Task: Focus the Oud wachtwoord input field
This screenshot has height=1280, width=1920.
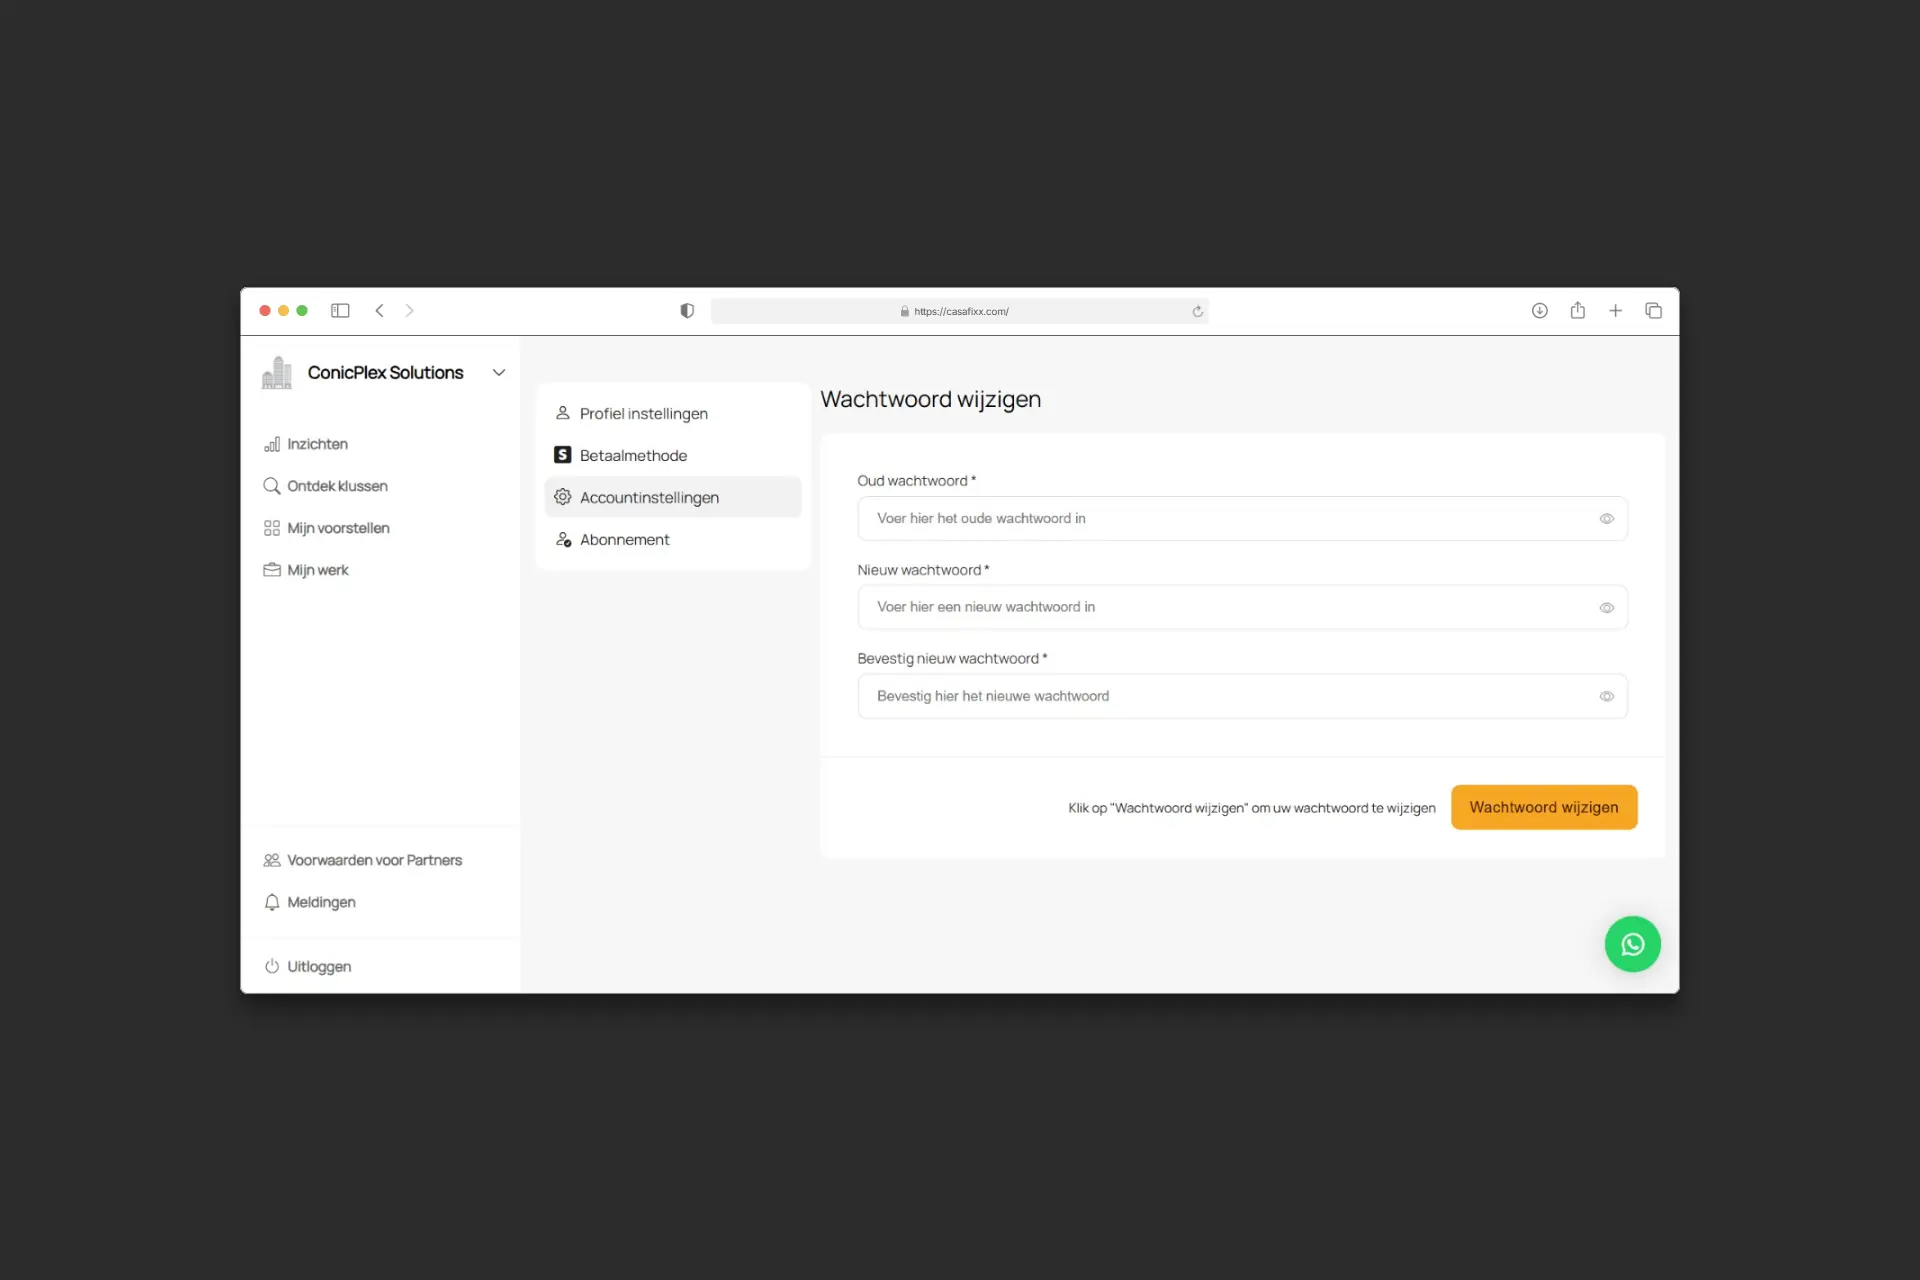Action: pyautogui.click(x=1230, y=519)
